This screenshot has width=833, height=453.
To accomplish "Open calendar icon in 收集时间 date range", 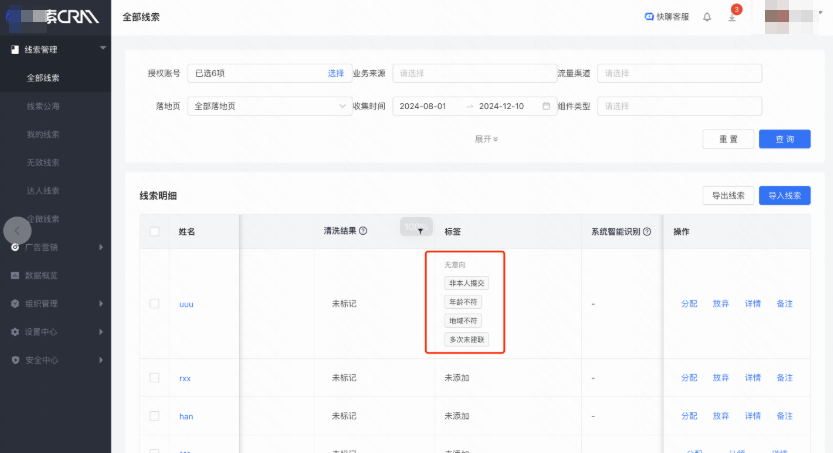I will [x=546, y=106].
